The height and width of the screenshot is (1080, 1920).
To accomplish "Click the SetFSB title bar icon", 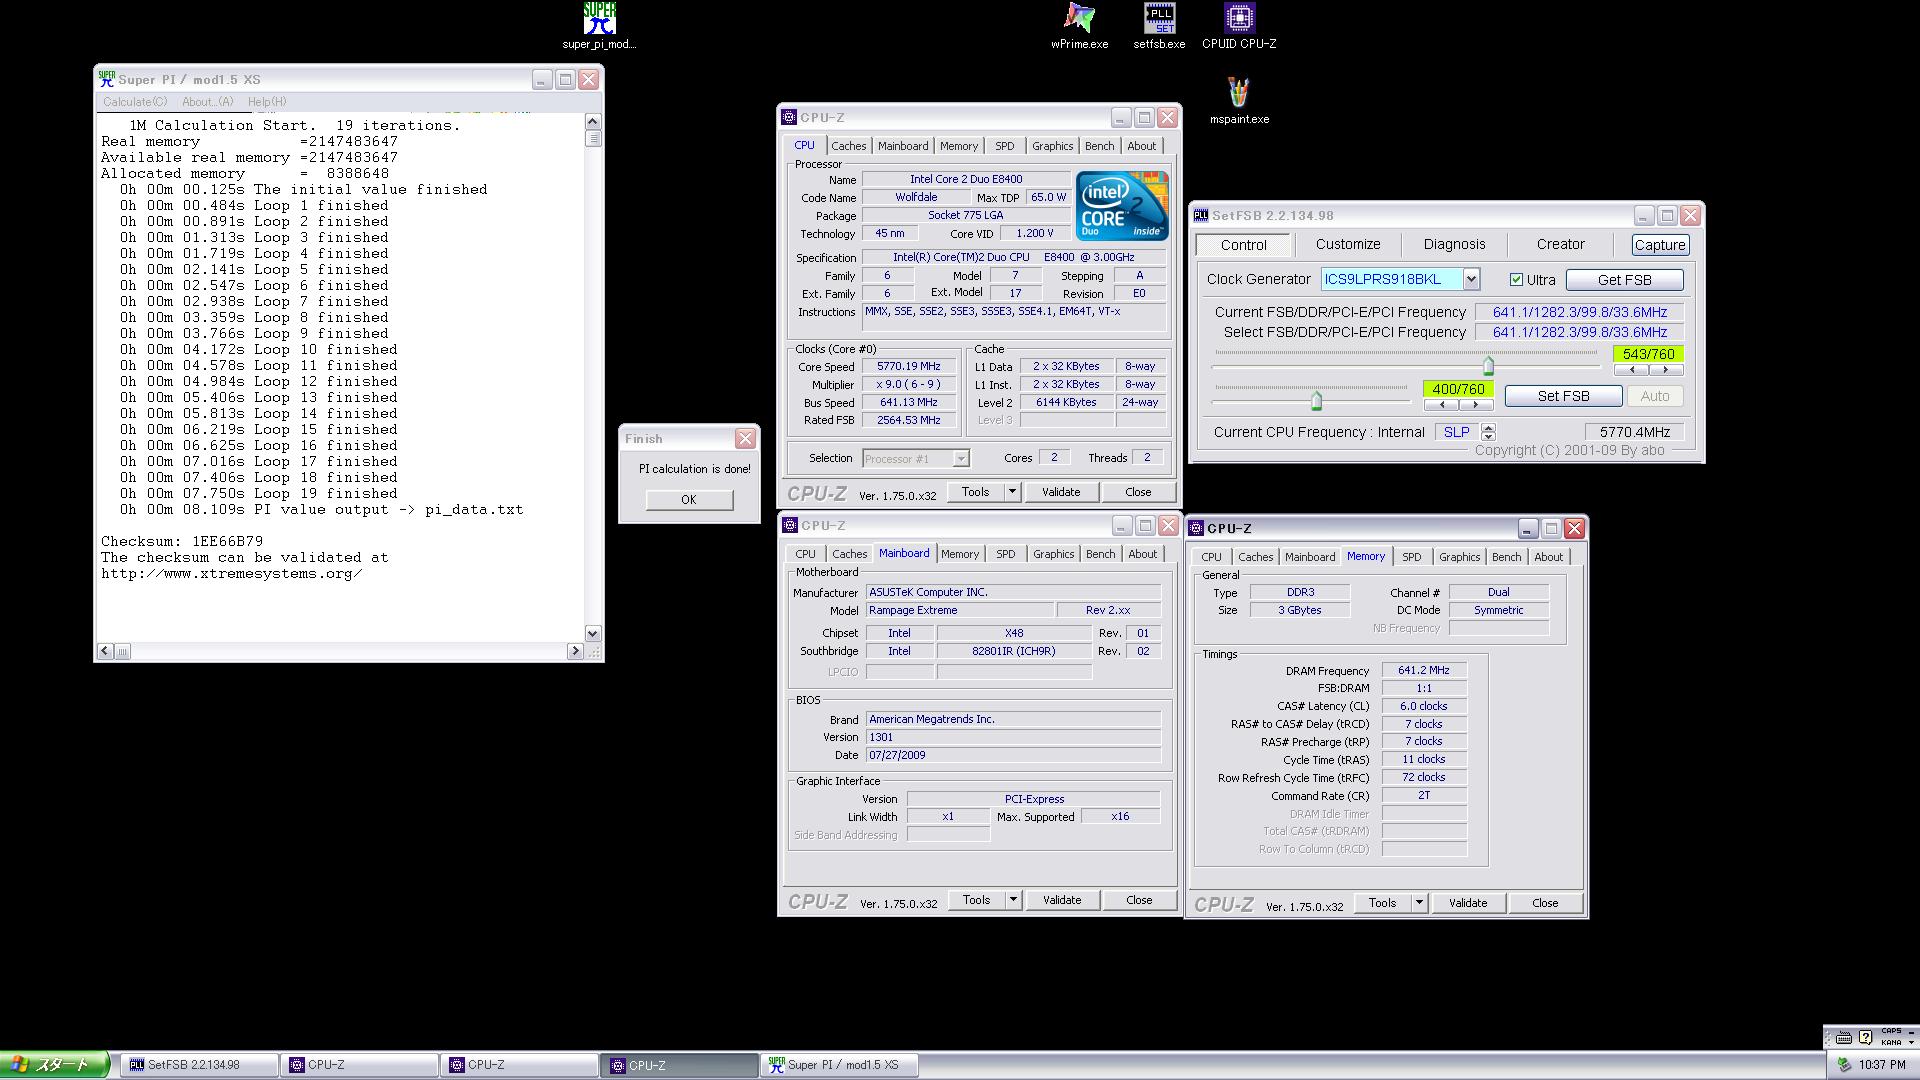I will (x=1201, y=215).
